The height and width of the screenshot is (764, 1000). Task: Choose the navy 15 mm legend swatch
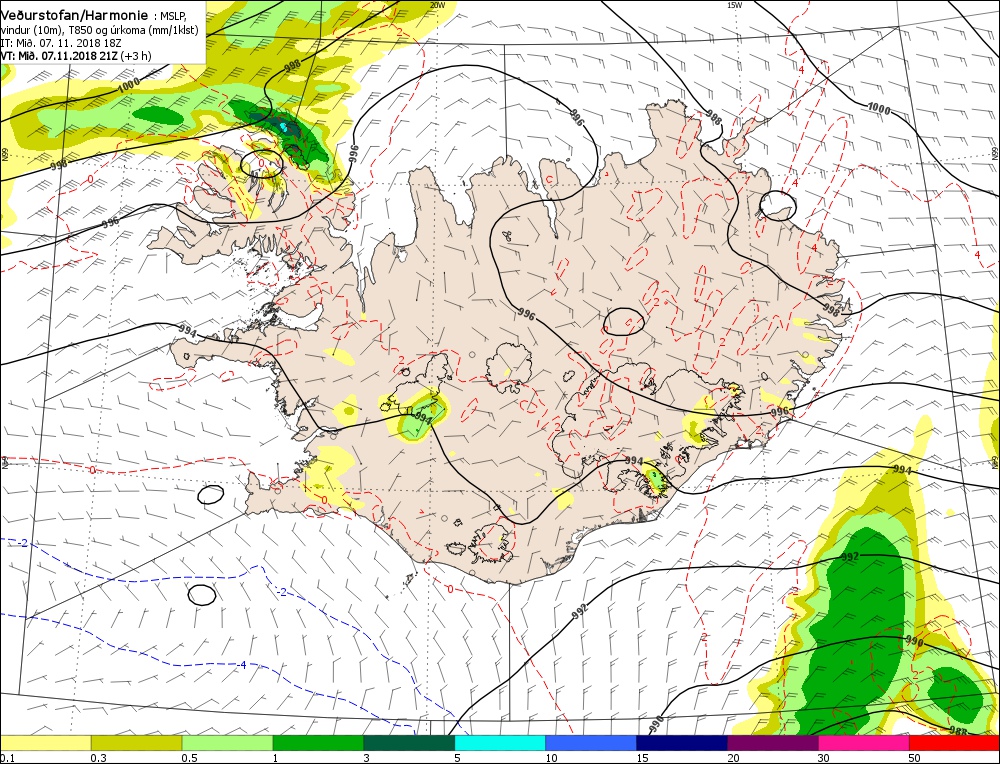pyautogui.click(x=682, y=743)
